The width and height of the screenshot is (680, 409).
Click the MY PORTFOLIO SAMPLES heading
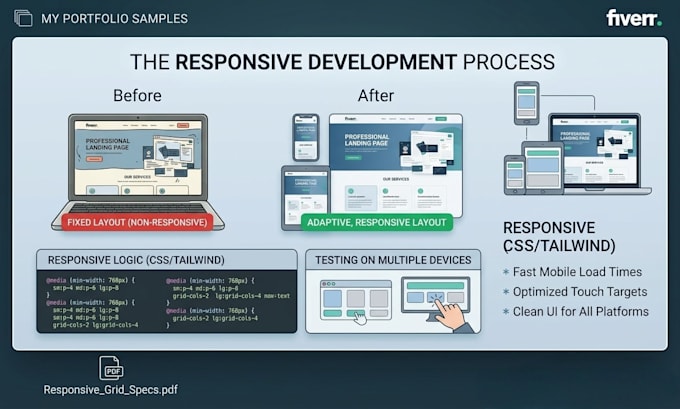114,19
